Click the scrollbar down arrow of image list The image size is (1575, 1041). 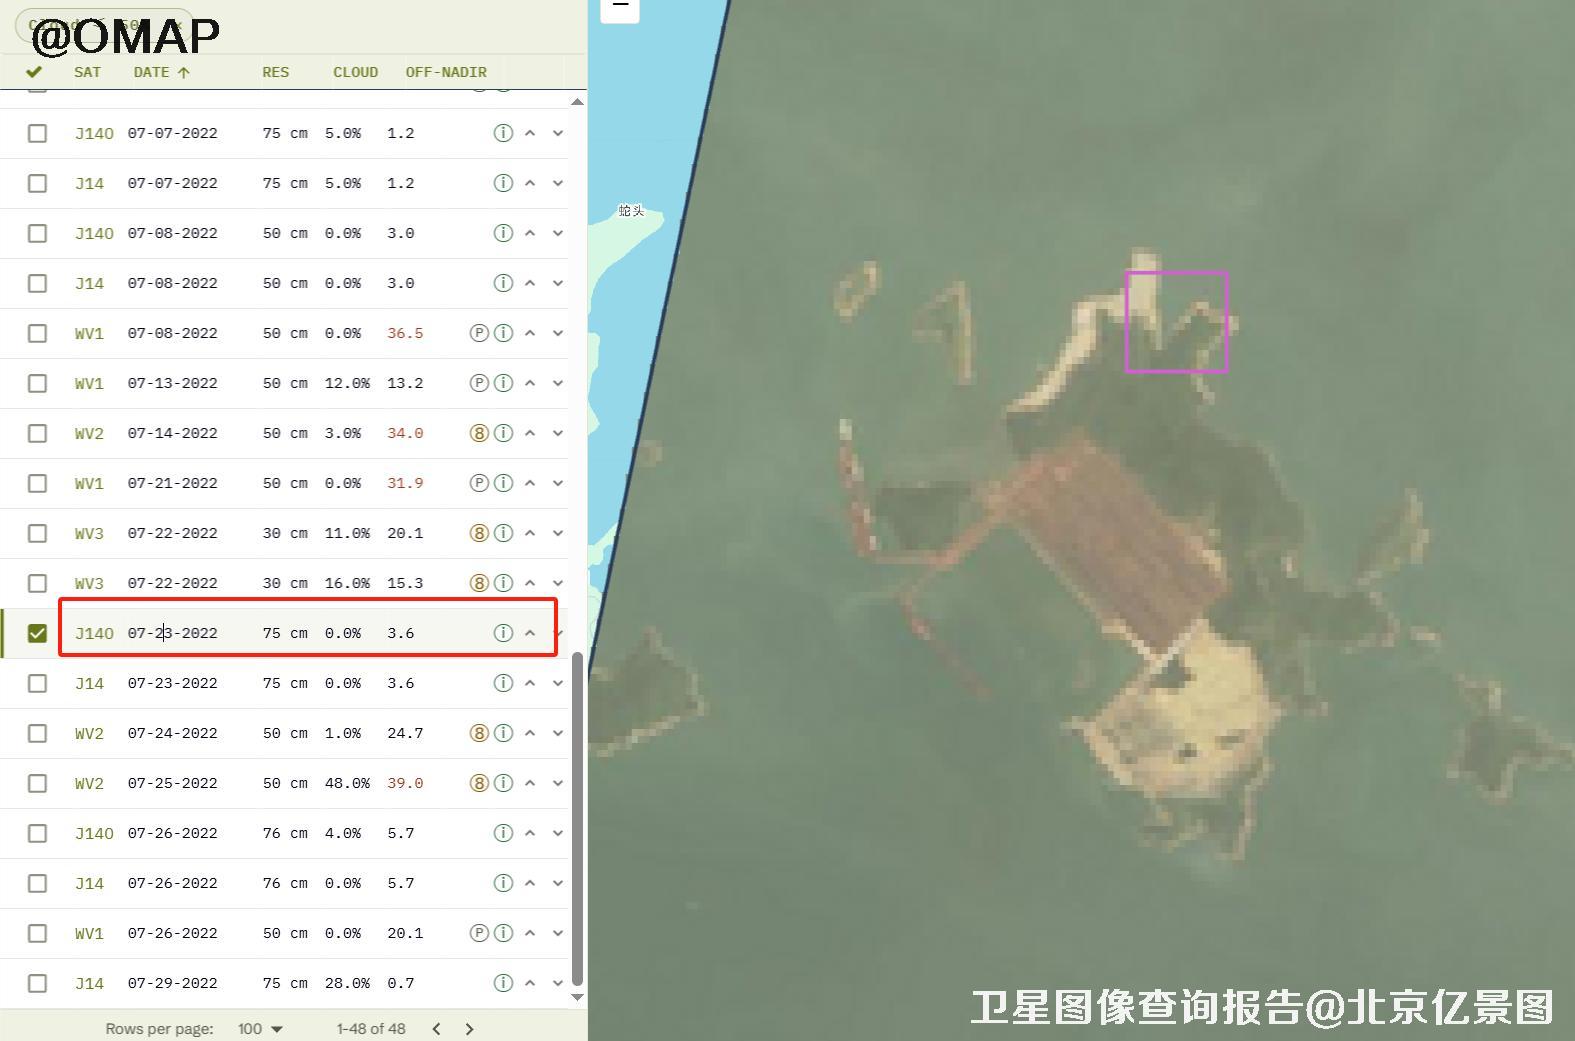tap(577, 997)
